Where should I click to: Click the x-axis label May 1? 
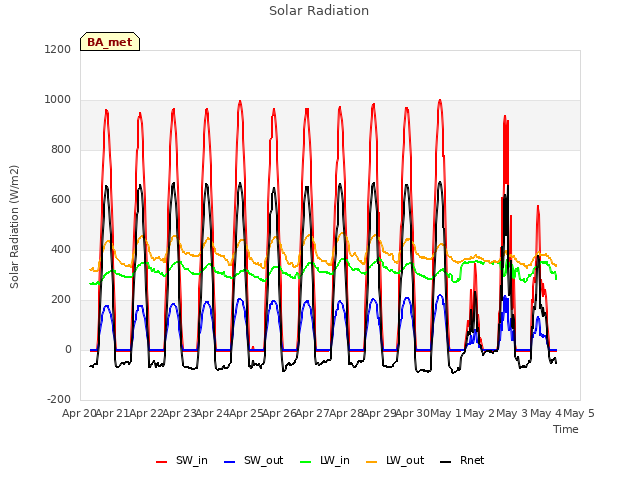tap(446, 413)
